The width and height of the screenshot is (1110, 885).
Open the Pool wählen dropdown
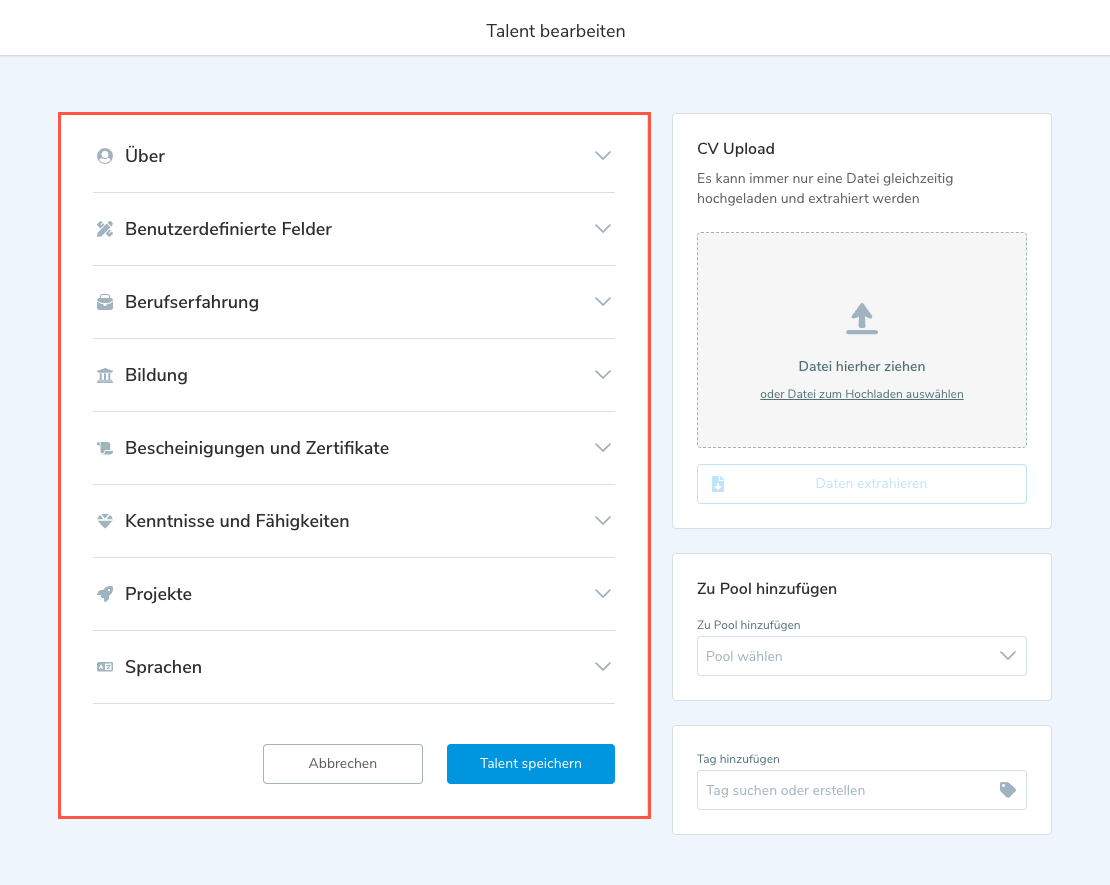[861, 656]
